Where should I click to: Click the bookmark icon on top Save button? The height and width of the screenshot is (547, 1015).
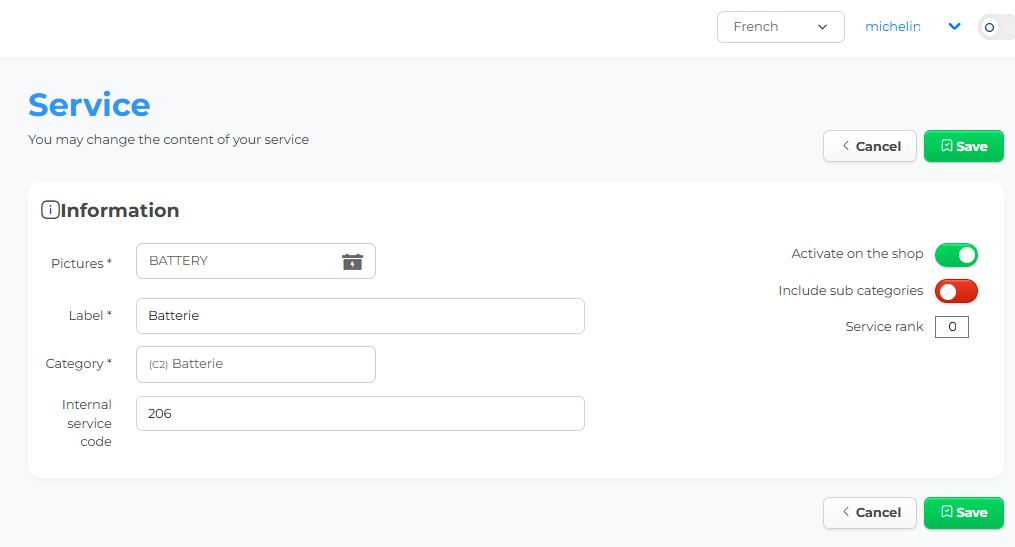coord(946,146)
